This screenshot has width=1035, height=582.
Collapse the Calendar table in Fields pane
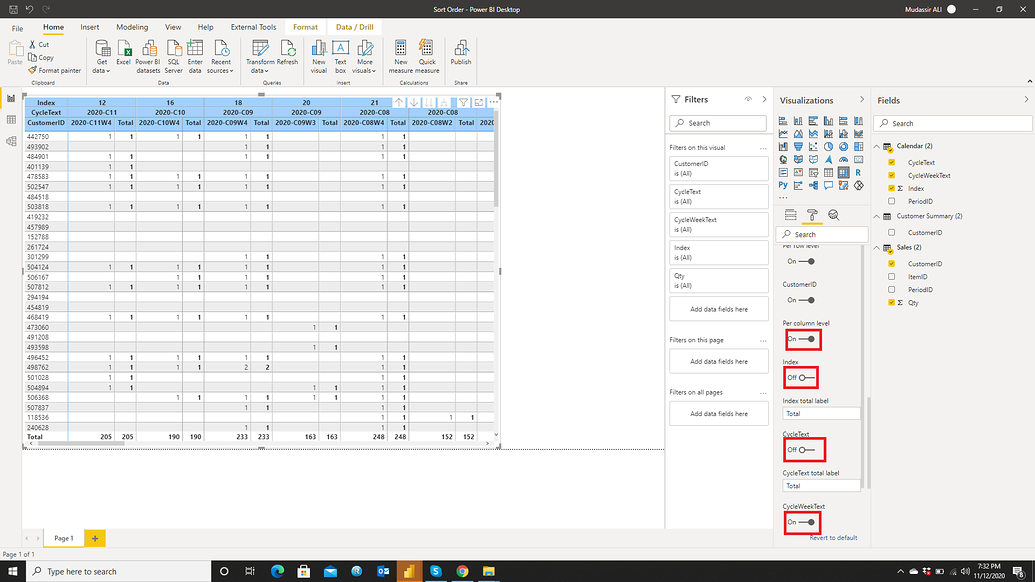[x=877, y=146]
